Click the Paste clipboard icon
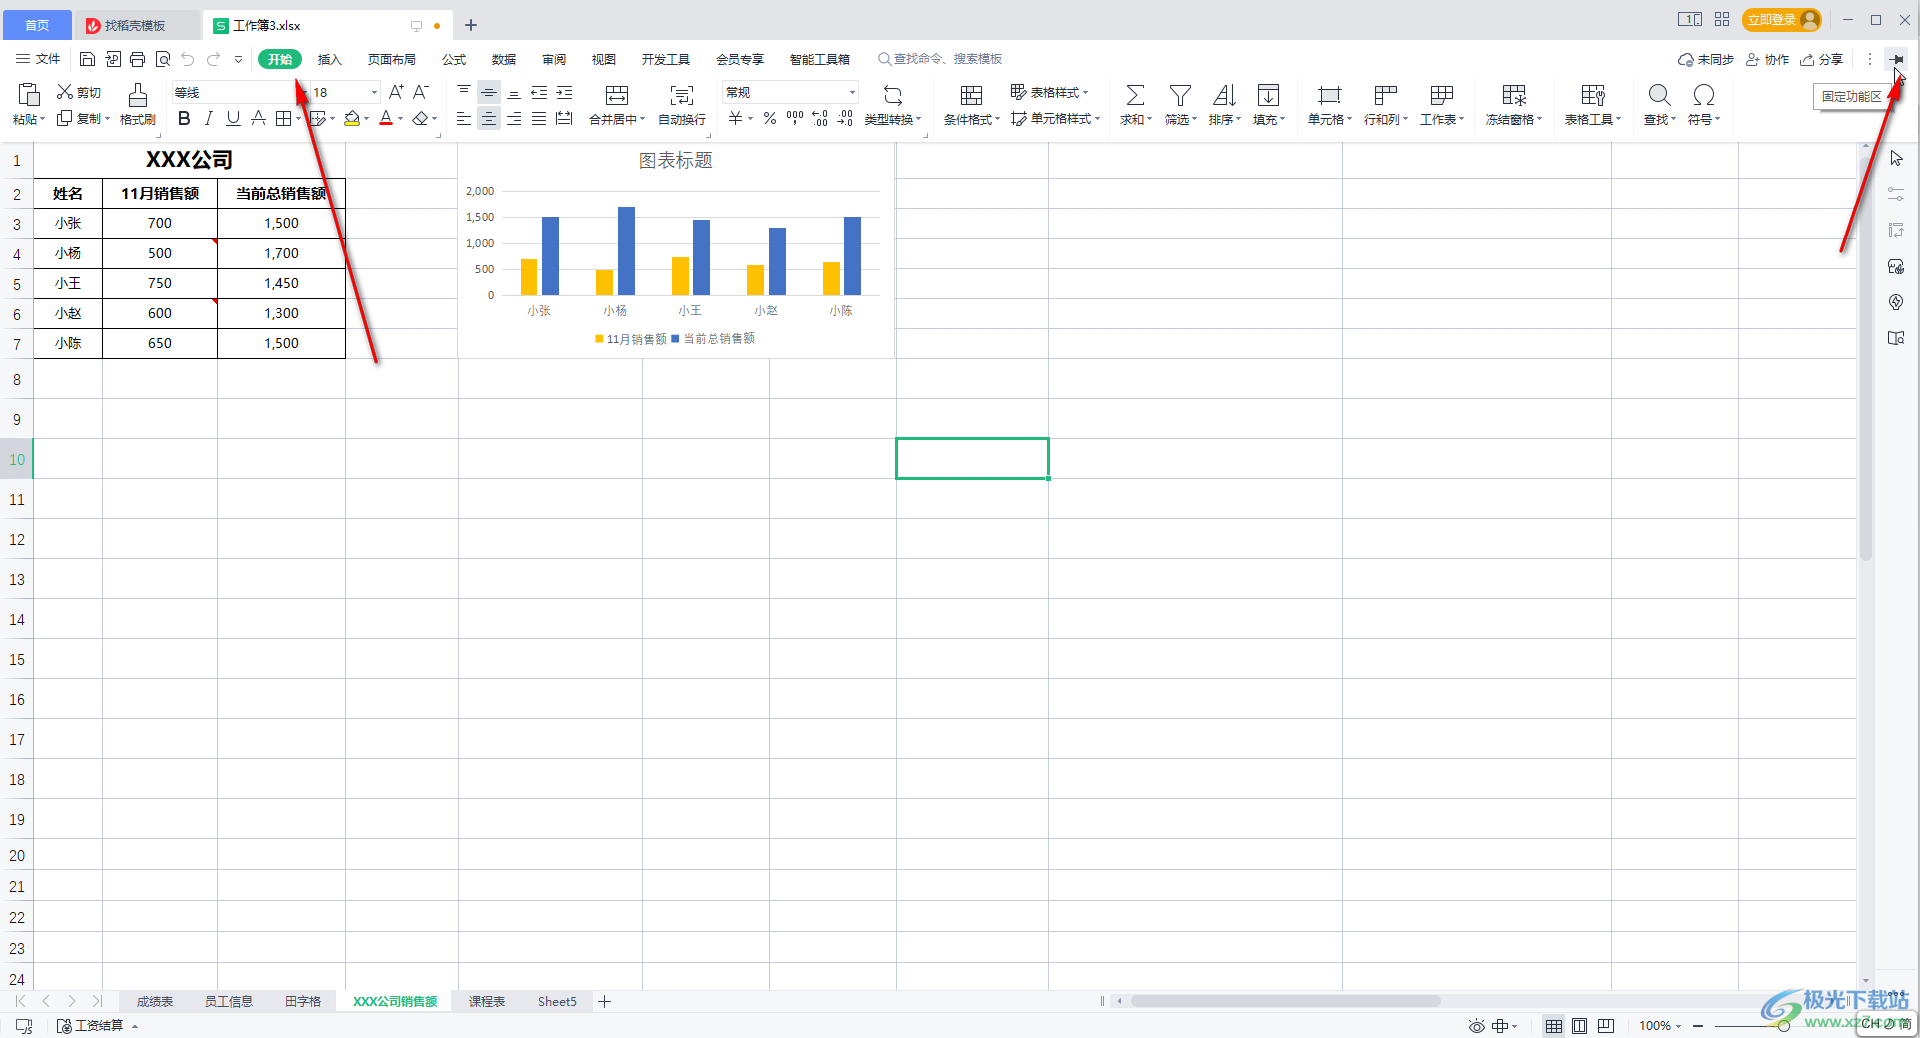This screenshot has width=1920, height=1038. (29, 95)
